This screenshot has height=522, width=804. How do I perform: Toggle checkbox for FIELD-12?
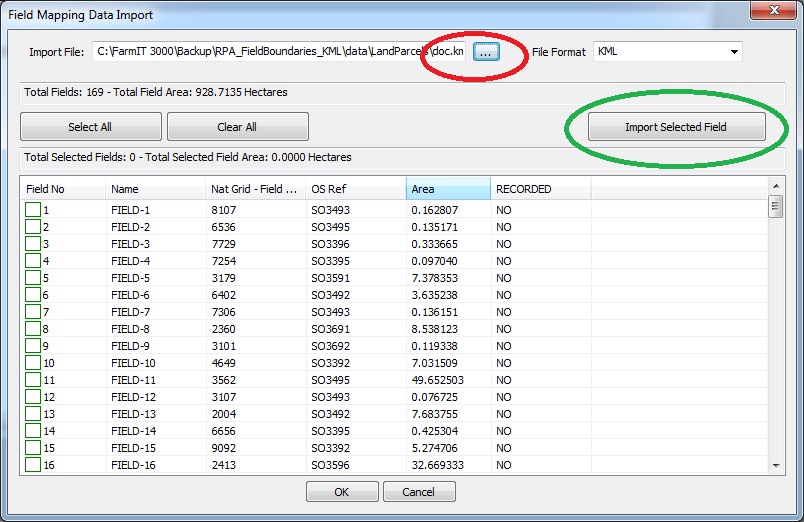[x=33, y=396]
